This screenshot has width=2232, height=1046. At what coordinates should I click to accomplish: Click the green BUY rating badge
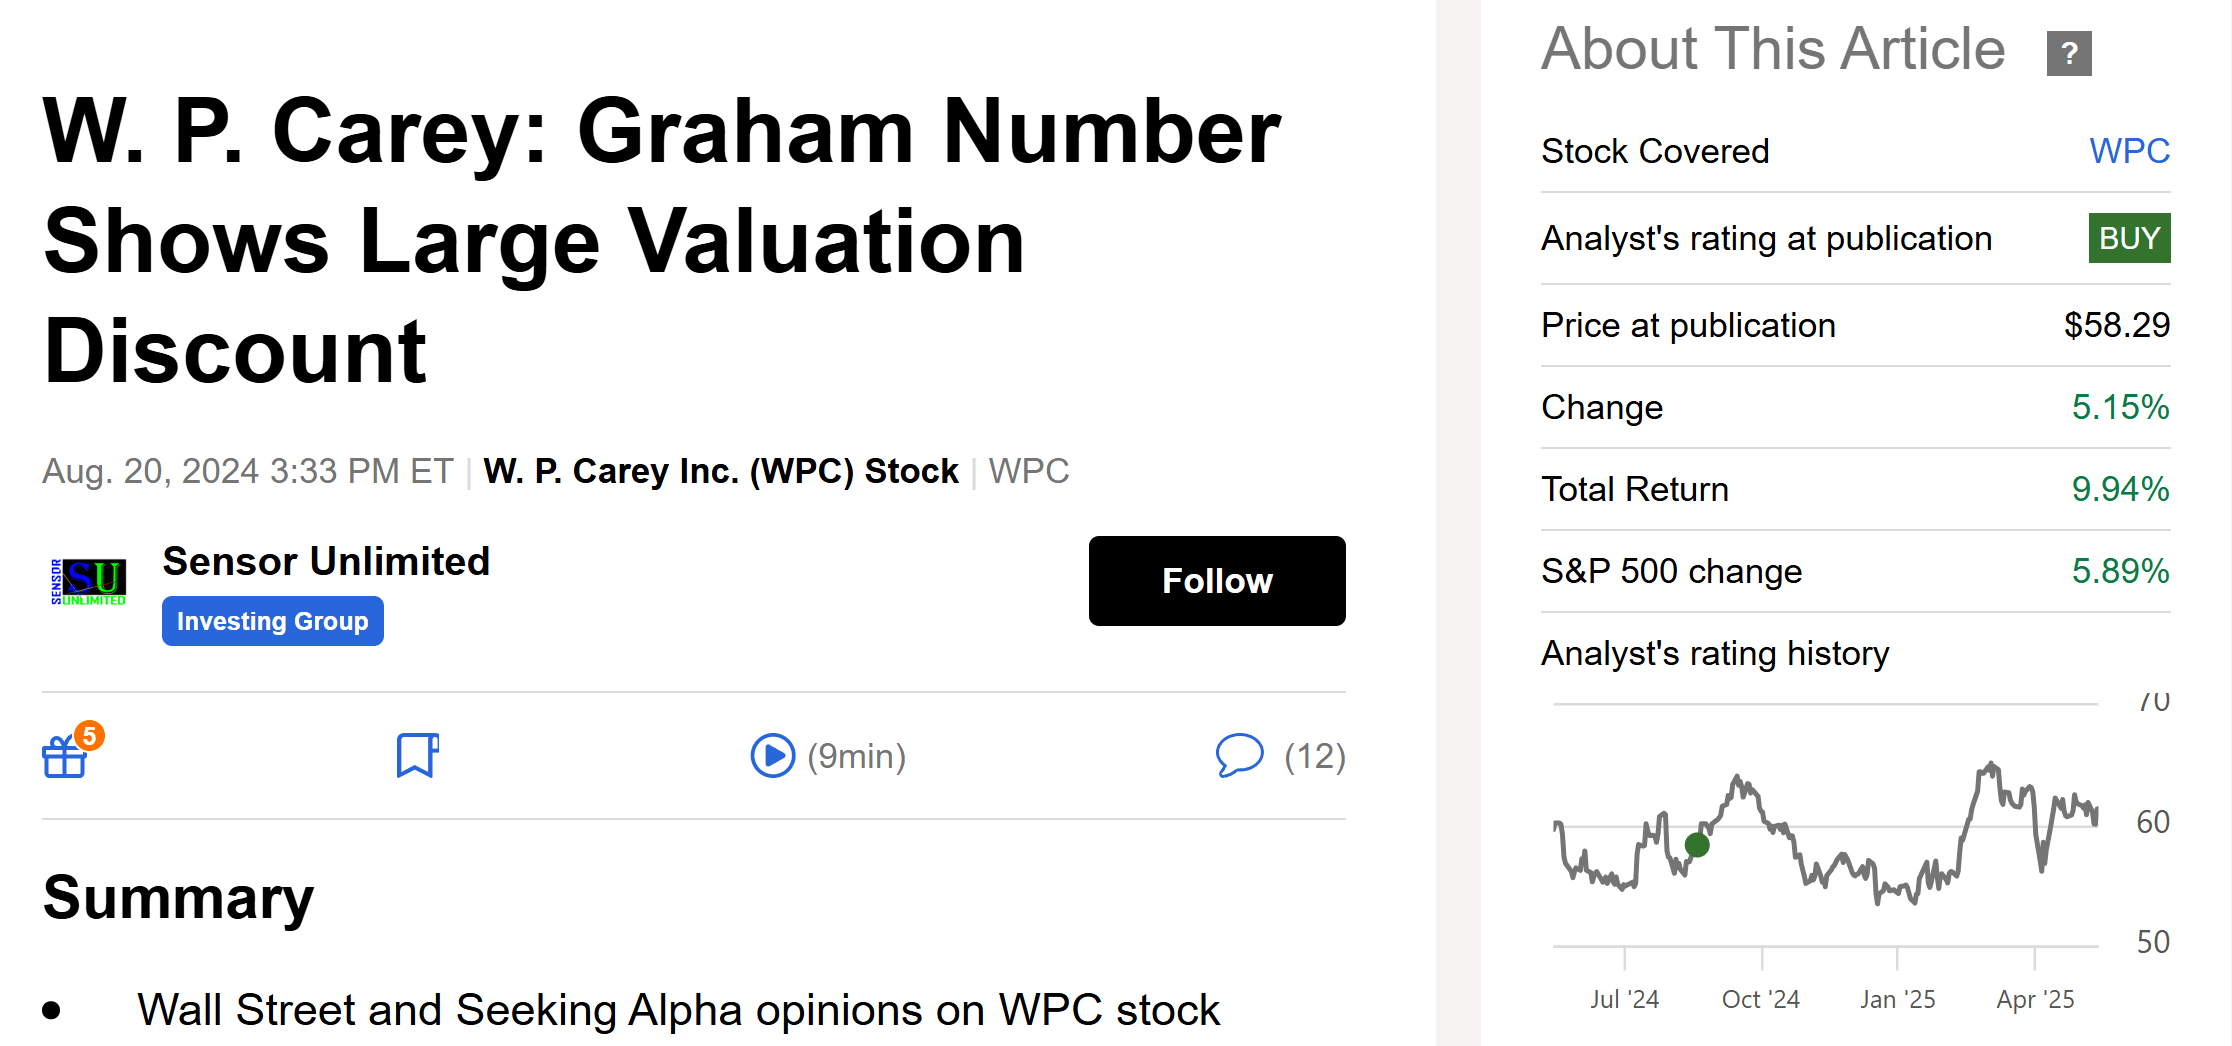(x=2129, y=238)
